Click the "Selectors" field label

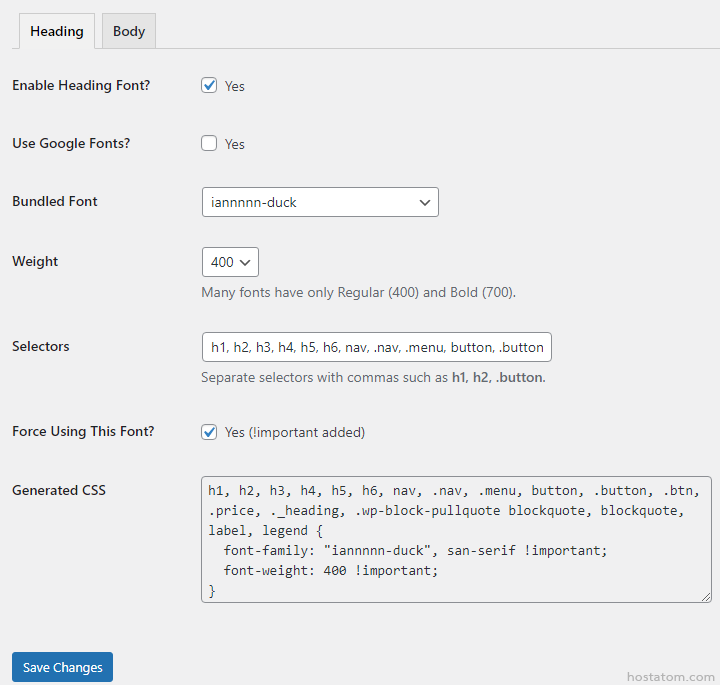pyautogui.click(x=41, y=346)
